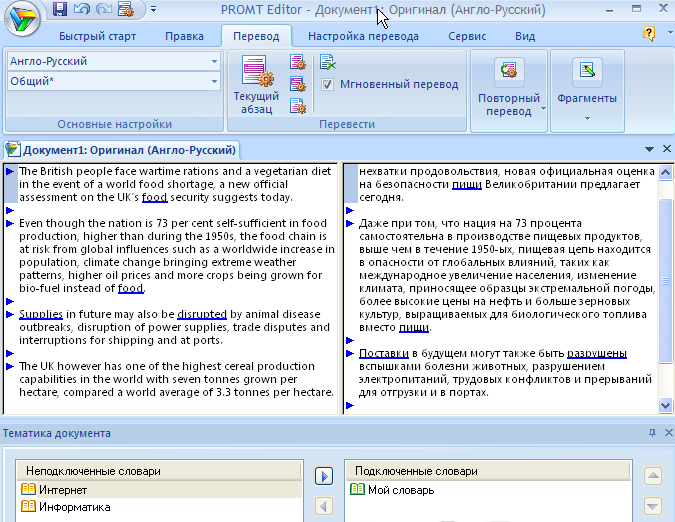Click paragraph marker before 'The UK however'
Viewport: 675px width, 522px height.
10,366
